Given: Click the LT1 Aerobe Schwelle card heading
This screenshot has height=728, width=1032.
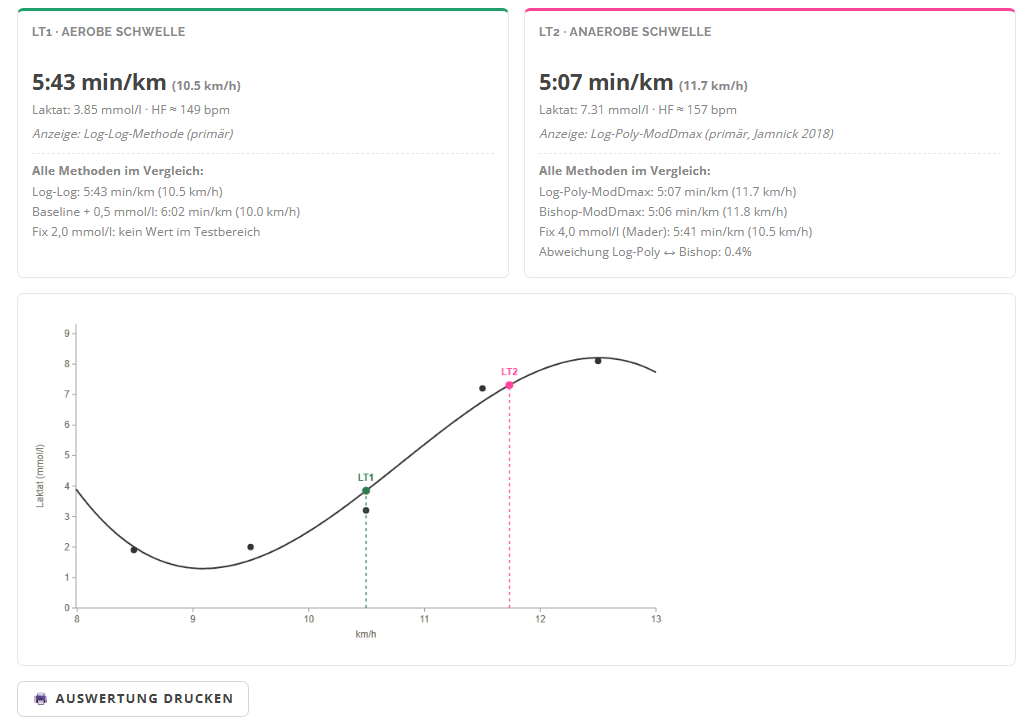Looking at the screenshot, I should [109, 32].
